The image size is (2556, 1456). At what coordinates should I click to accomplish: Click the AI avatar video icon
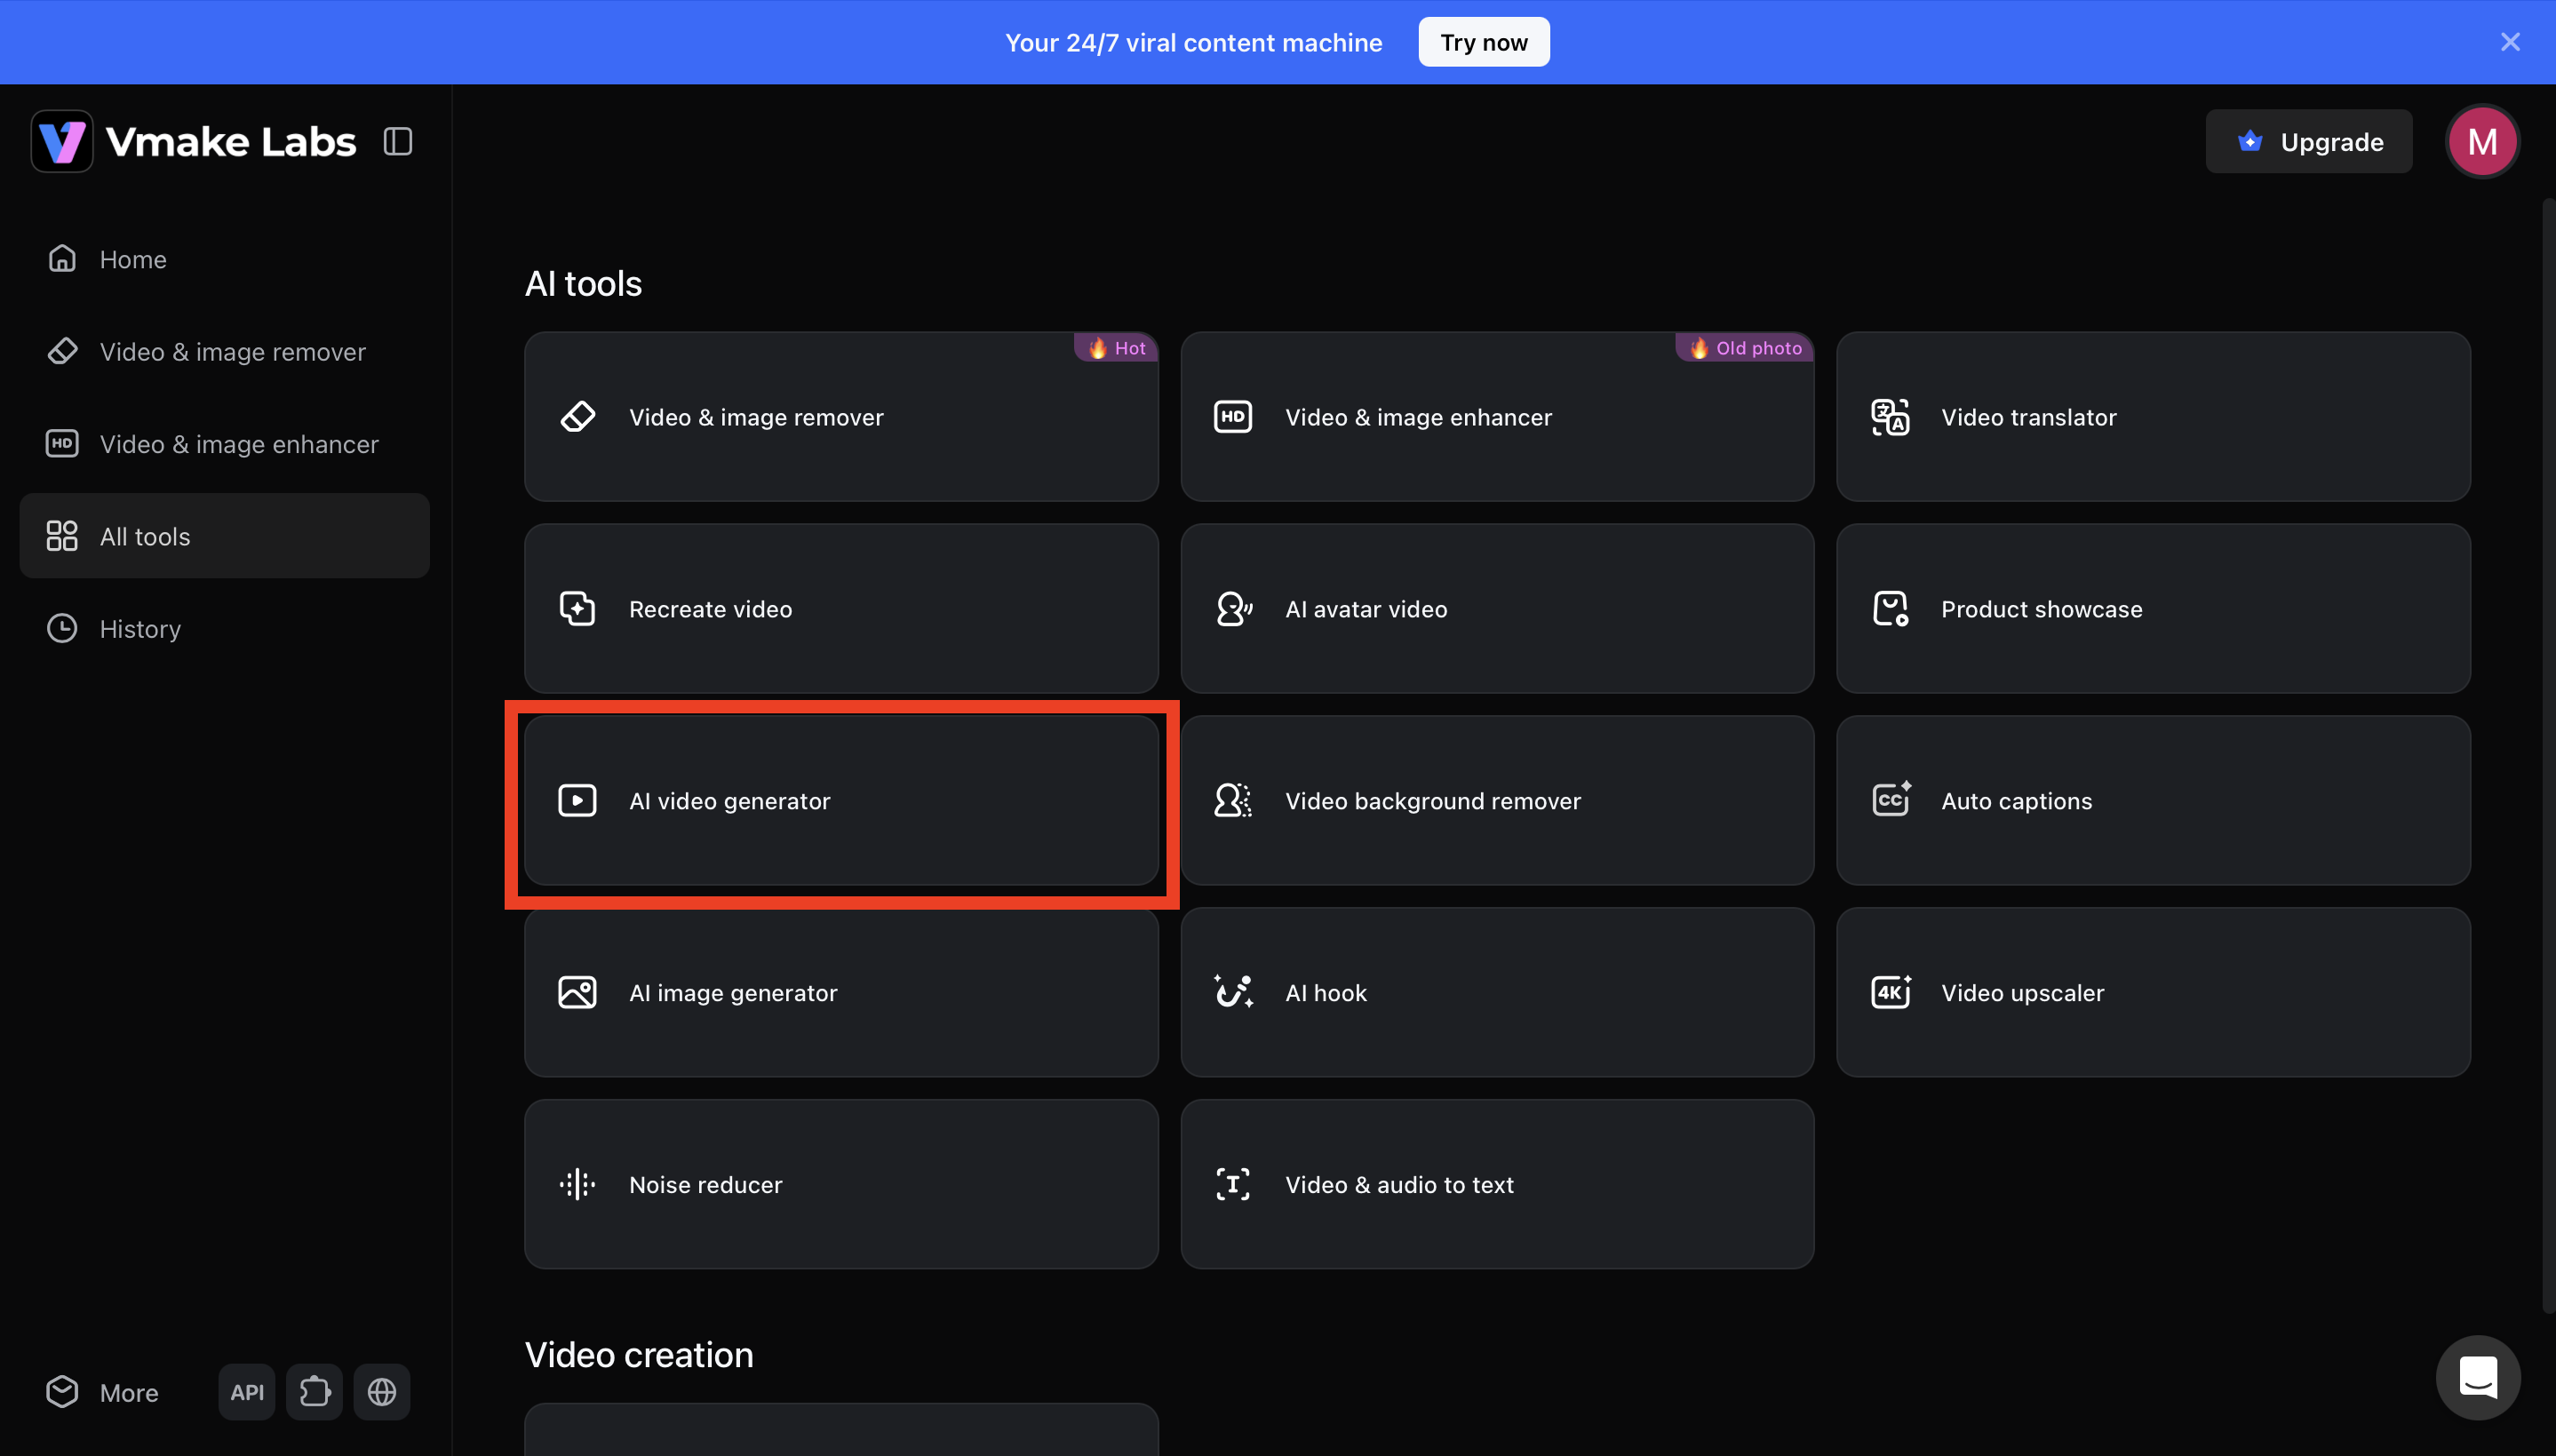point(1233,609)
